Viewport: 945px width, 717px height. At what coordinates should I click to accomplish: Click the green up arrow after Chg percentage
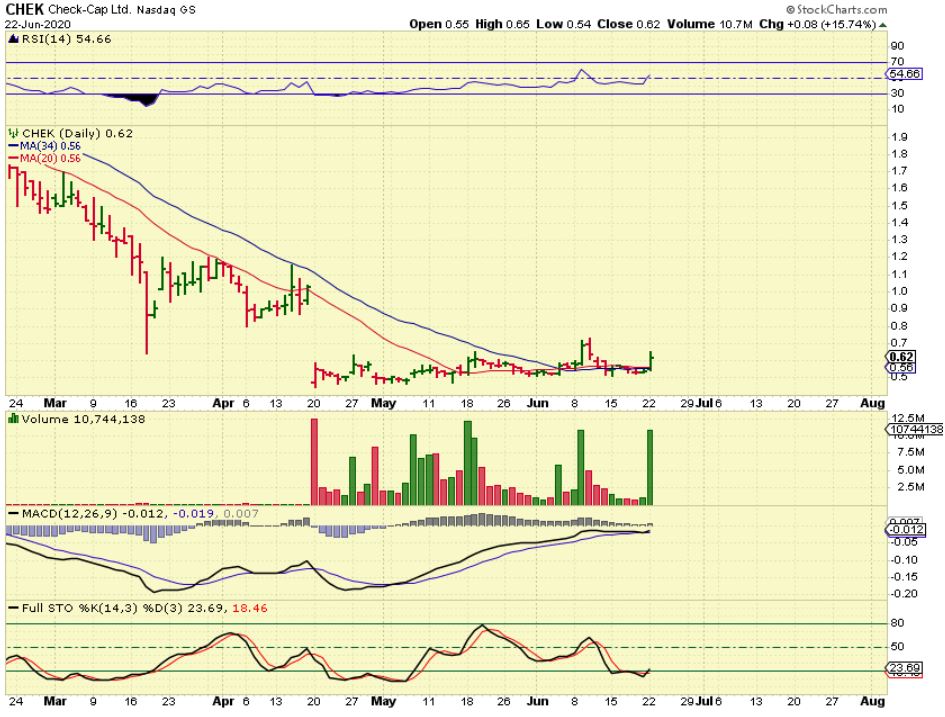point(882,25)
